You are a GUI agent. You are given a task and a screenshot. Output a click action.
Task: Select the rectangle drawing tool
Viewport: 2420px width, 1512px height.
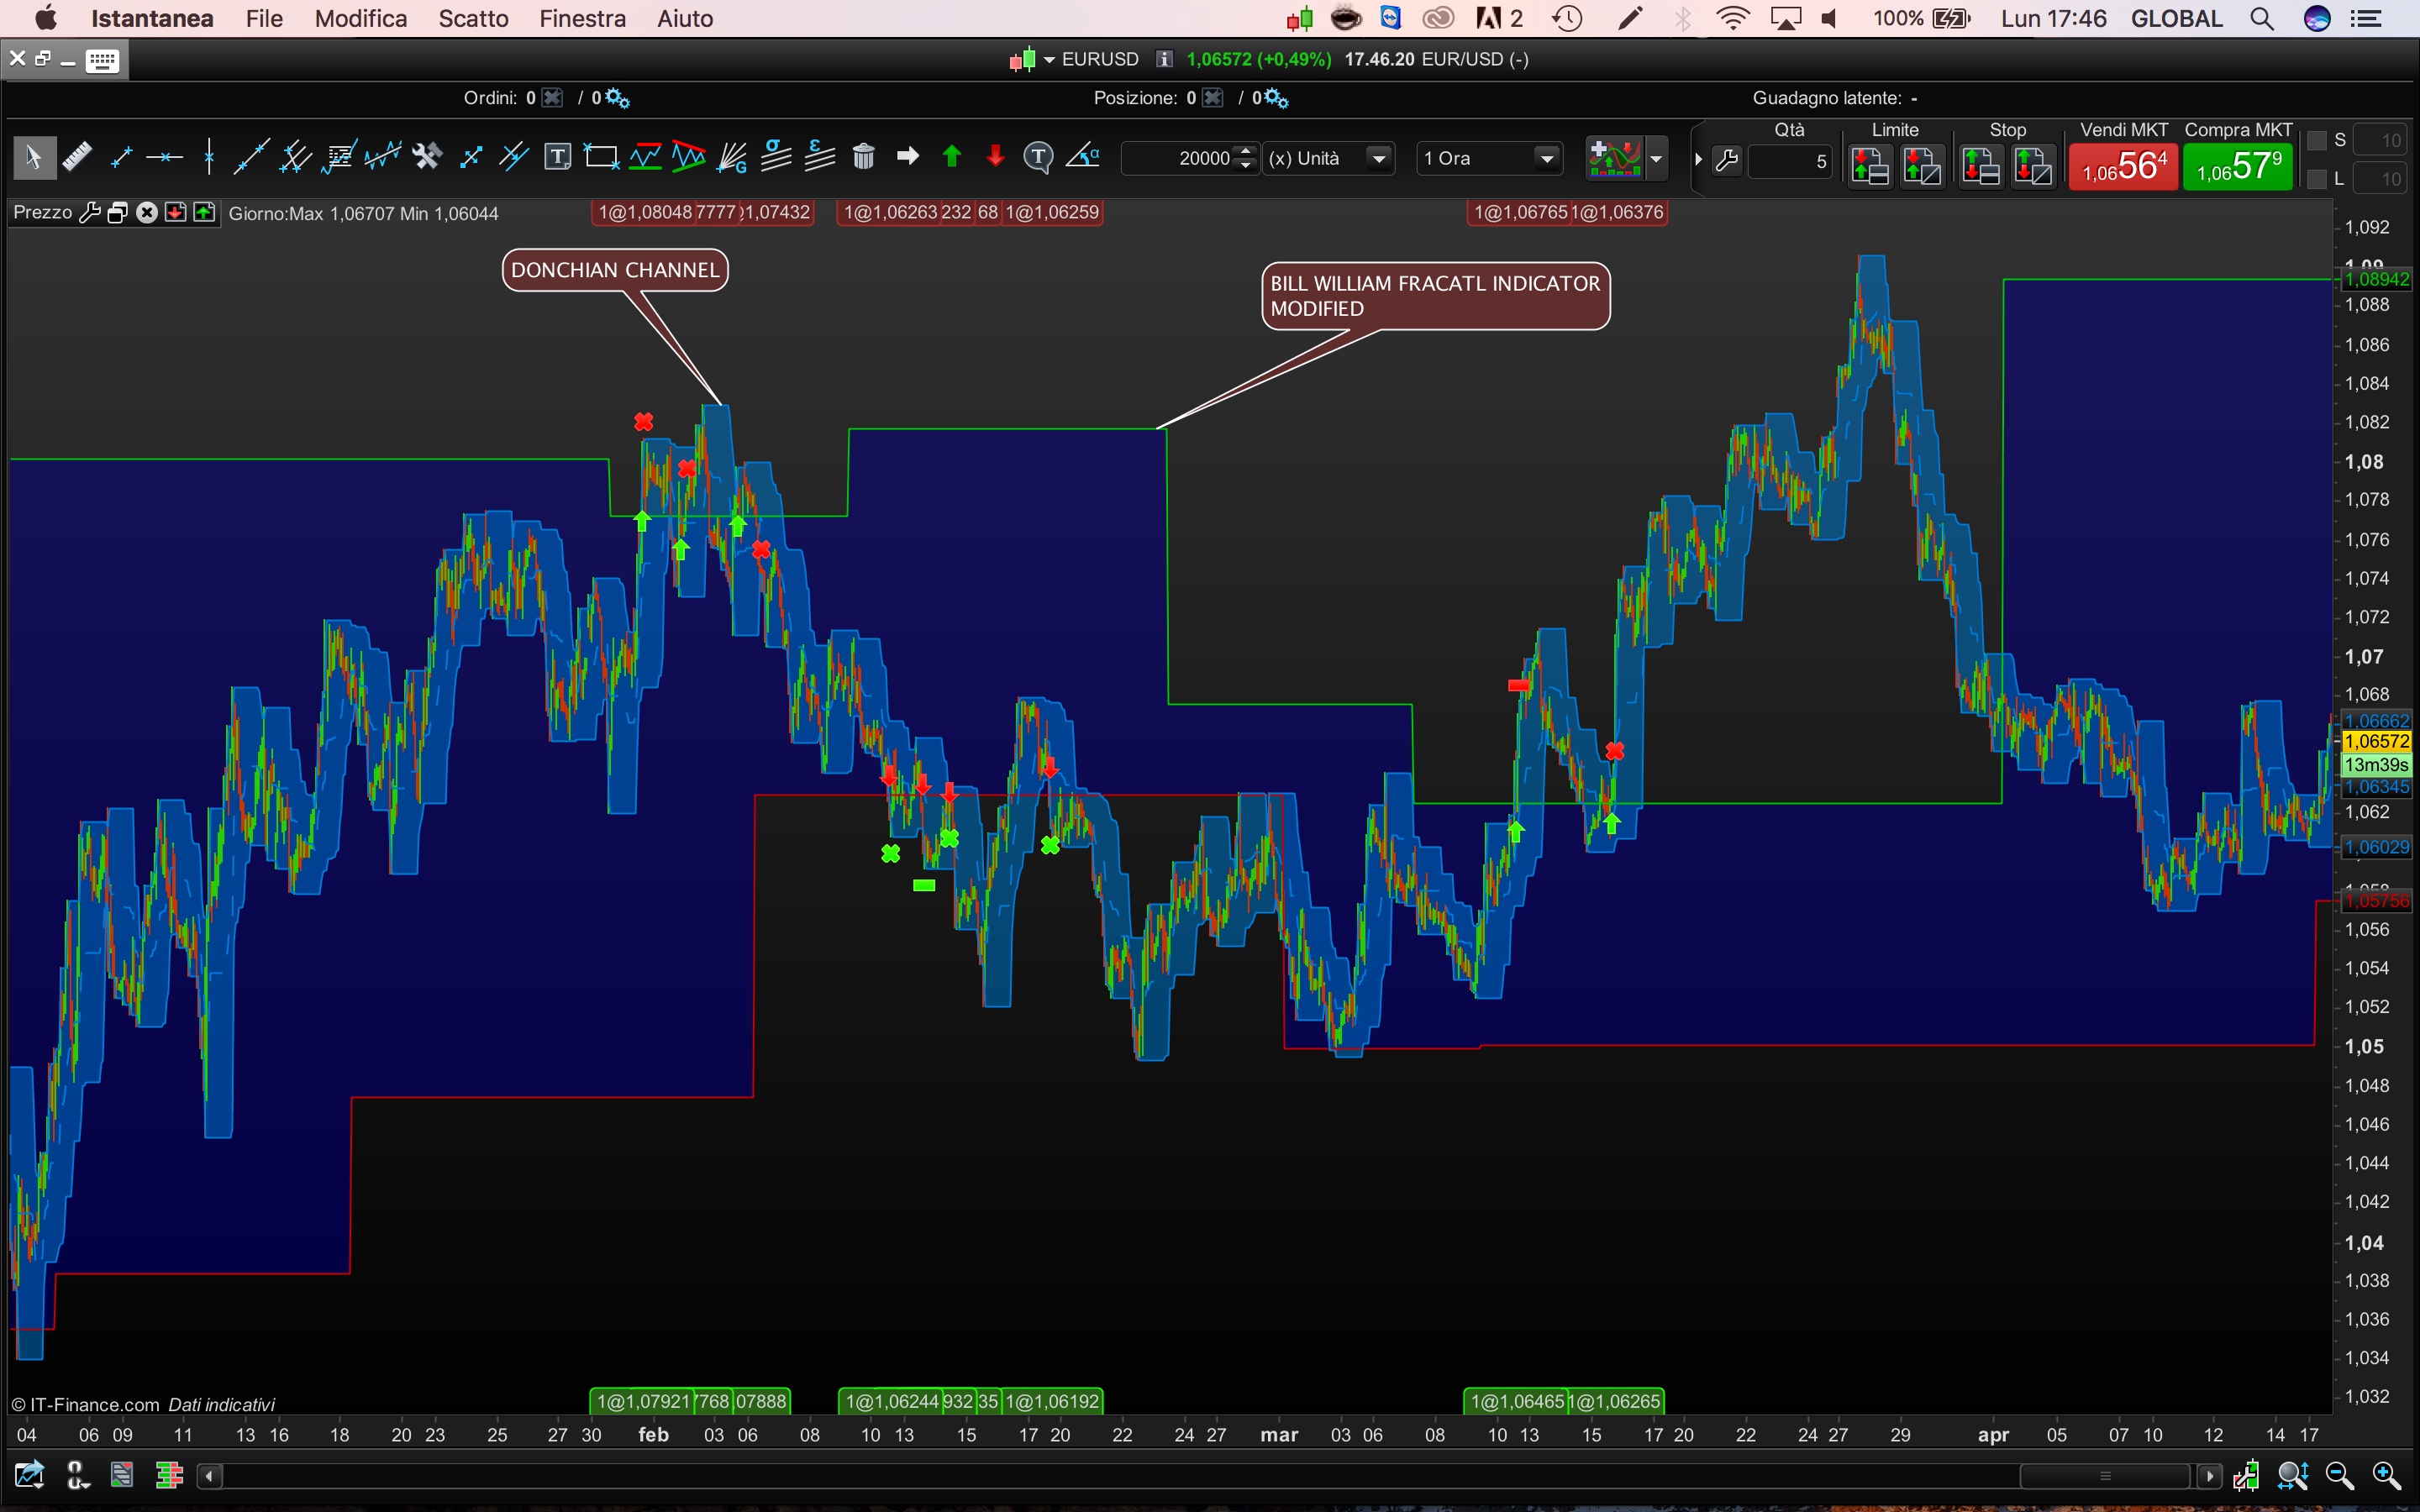click(601, 157)
